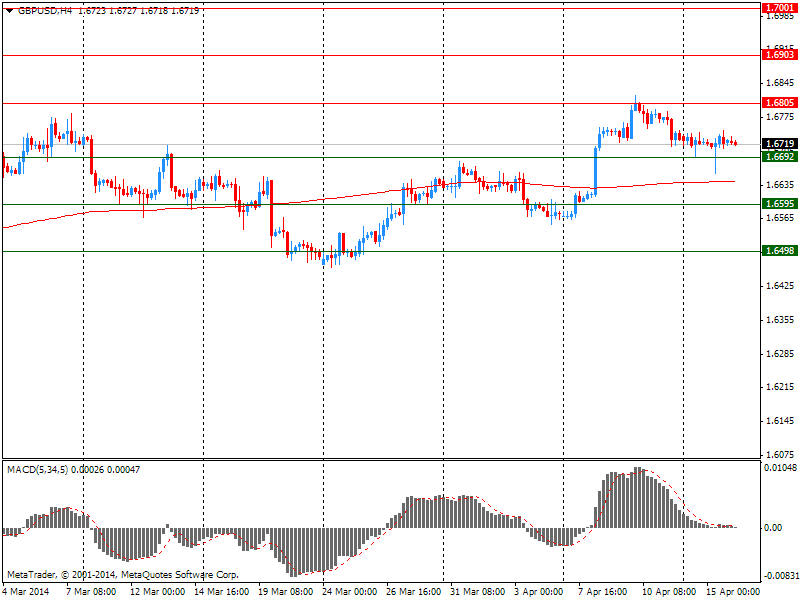The width and height of the screenshot is (800, 600).
Task: Click the GBPUSD,H4 chart title text
Action: point(45,10)
